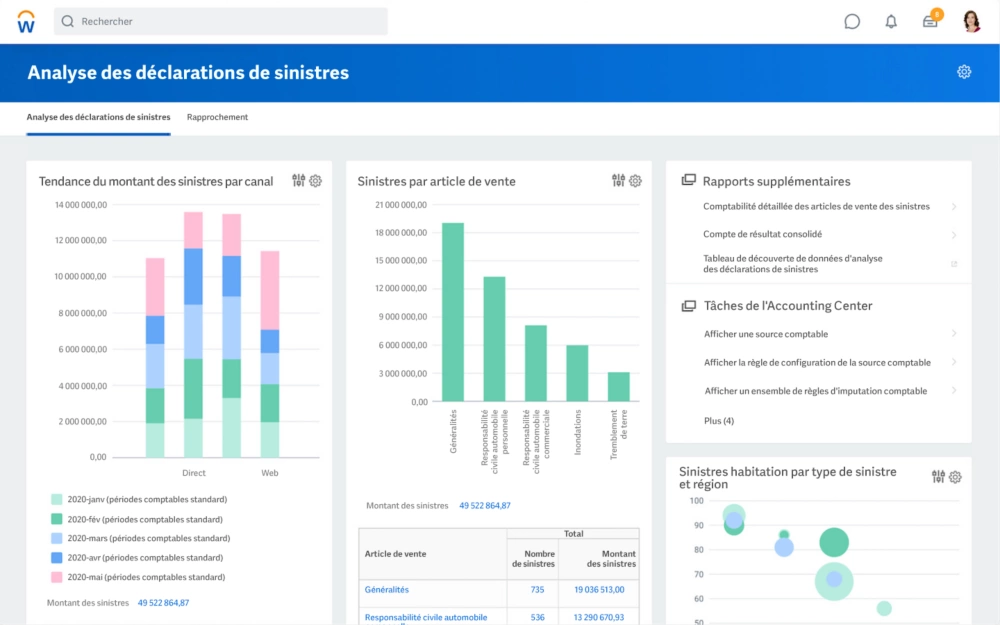This screenshot has width=1000, height=625.
Task: Switch to the Rapprochement tab
Action: click(217, 117)
